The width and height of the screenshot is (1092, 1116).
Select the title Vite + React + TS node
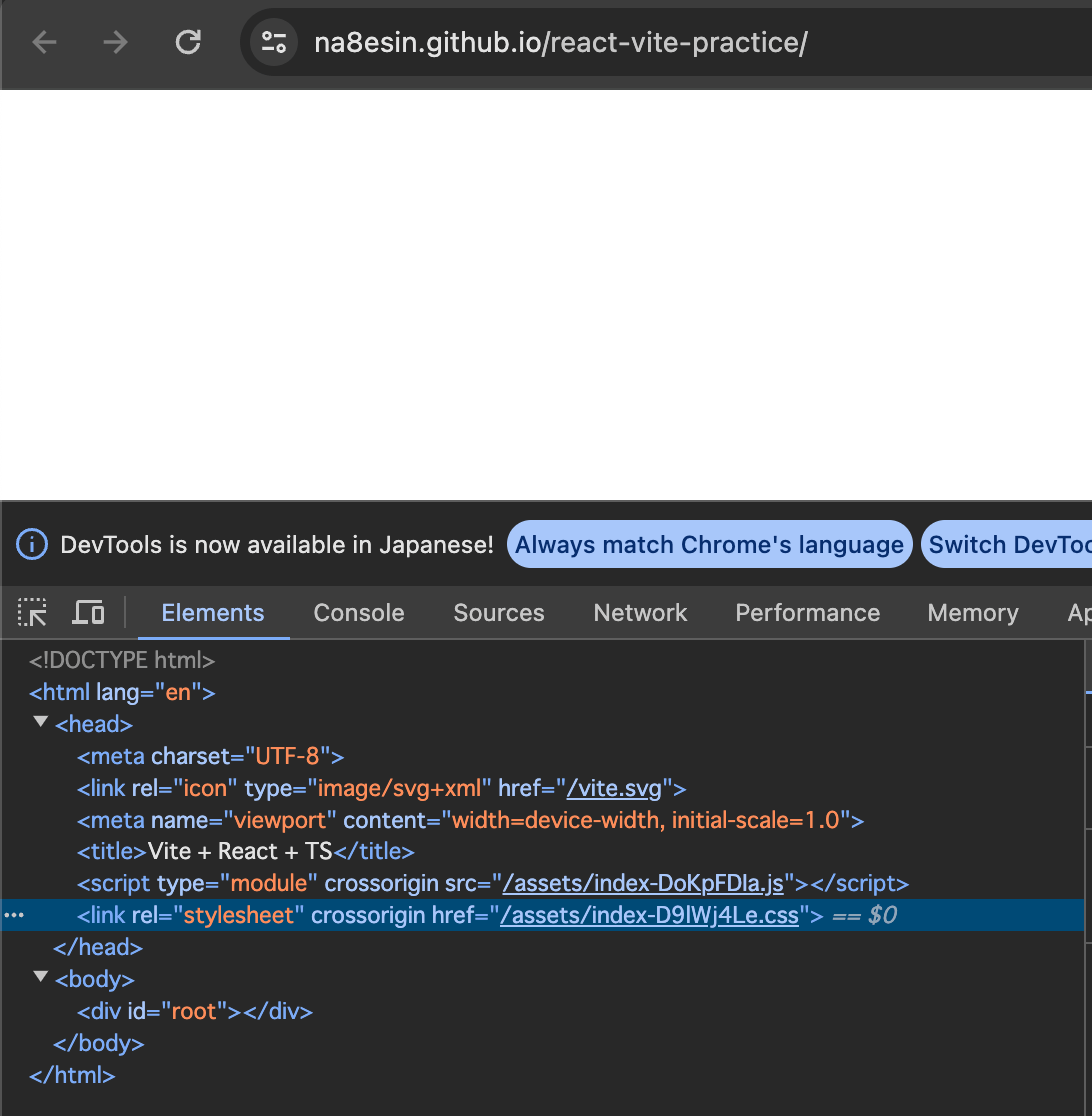click(x=246, y=851)
